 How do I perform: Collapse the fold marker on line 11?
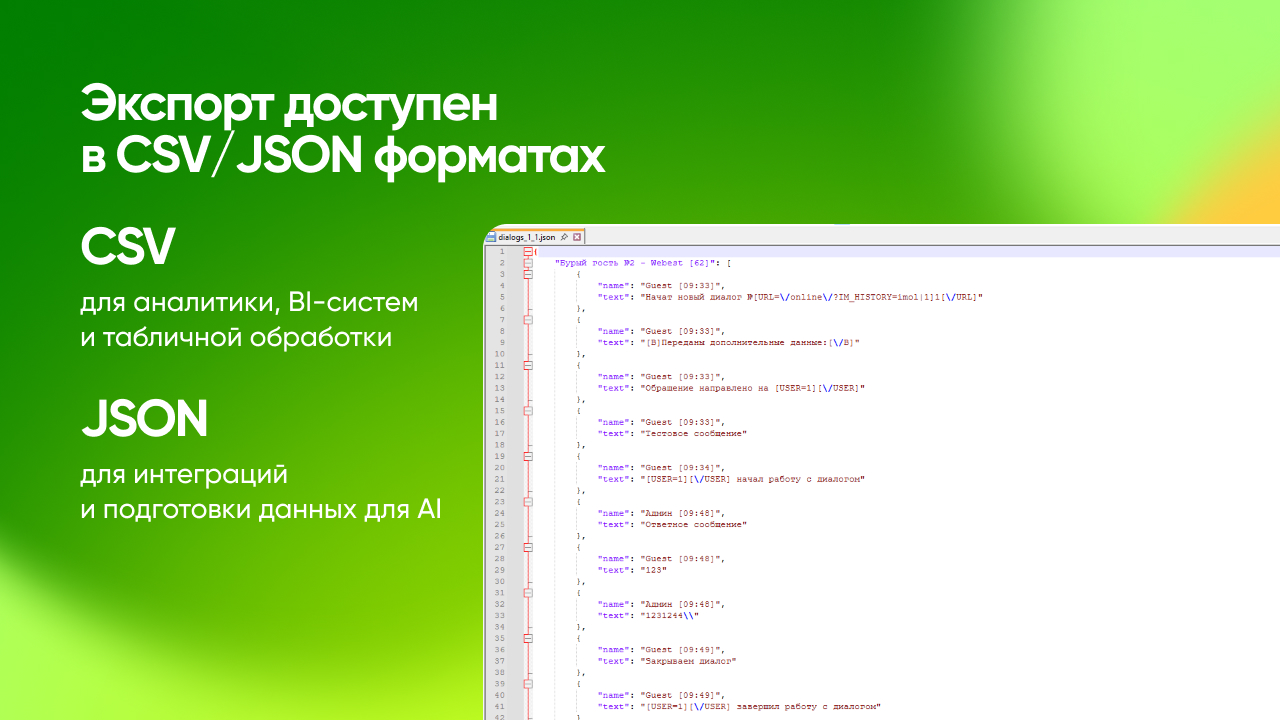coord(528,366)
